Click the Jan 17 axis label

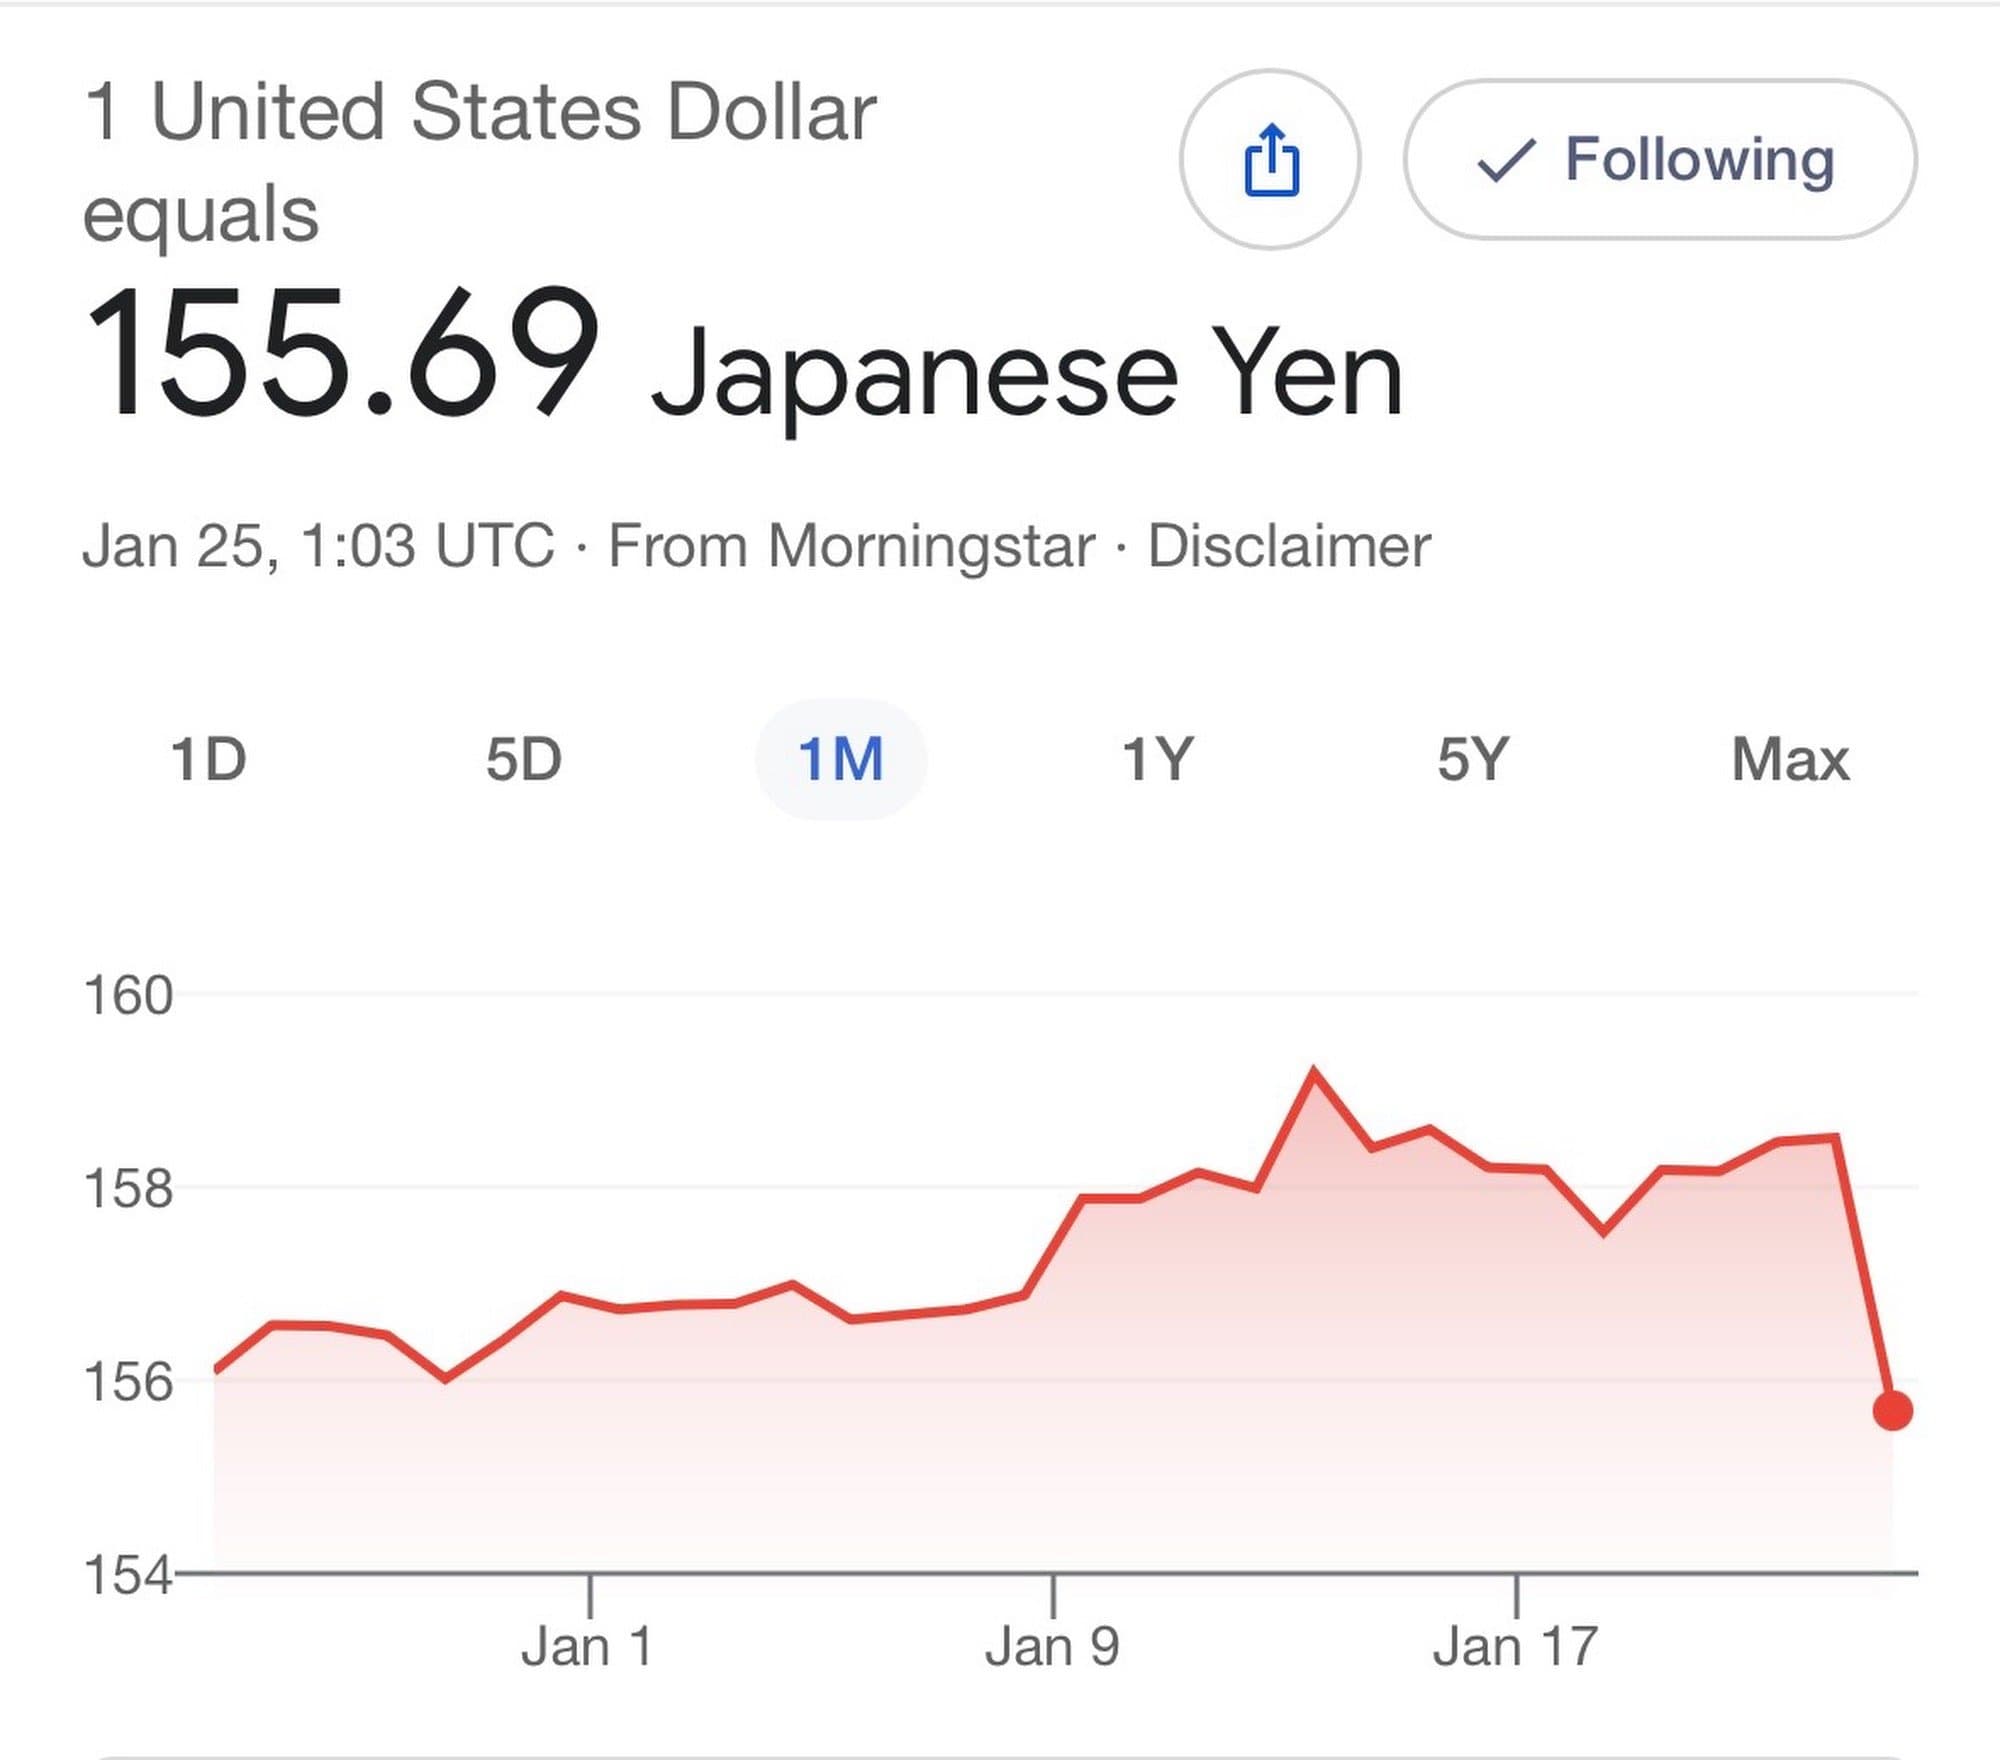1515,1647
